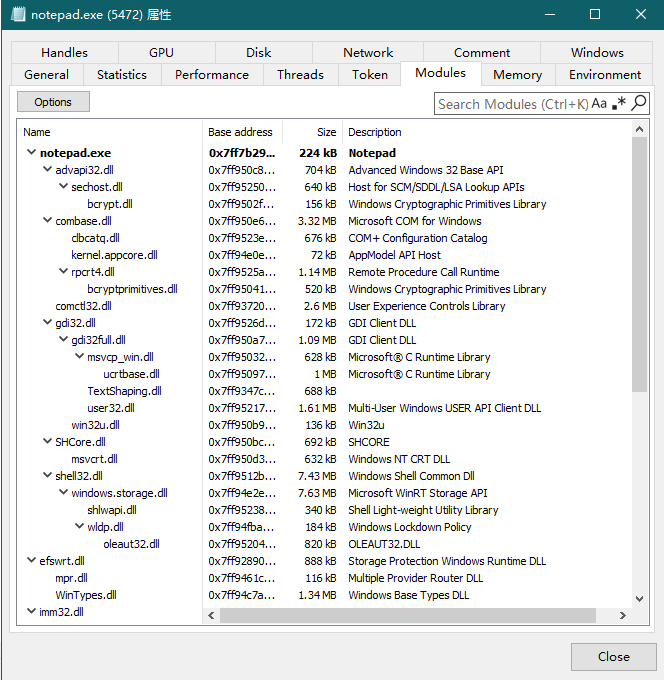Toggle case-sensitive search (Aa) icon

coord(599,104)
